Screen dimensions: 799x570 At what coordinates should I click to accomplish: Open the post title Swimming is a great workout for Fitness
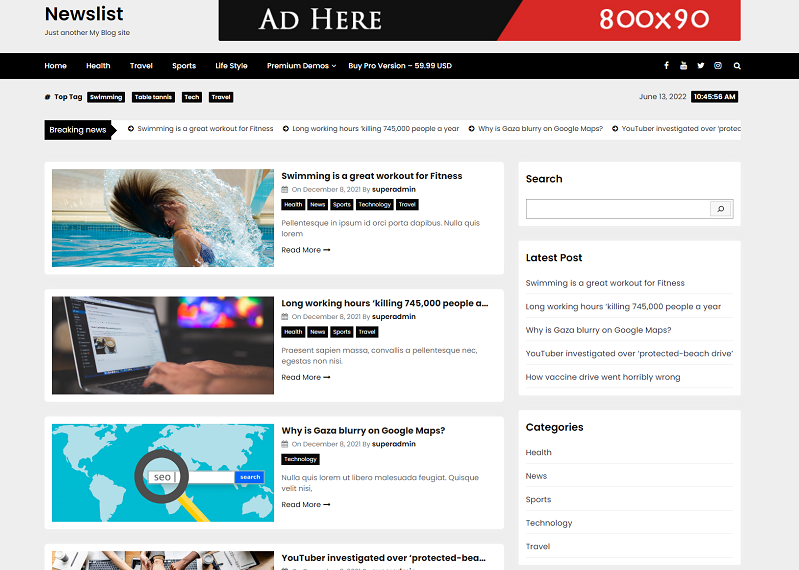pos(371,176)
